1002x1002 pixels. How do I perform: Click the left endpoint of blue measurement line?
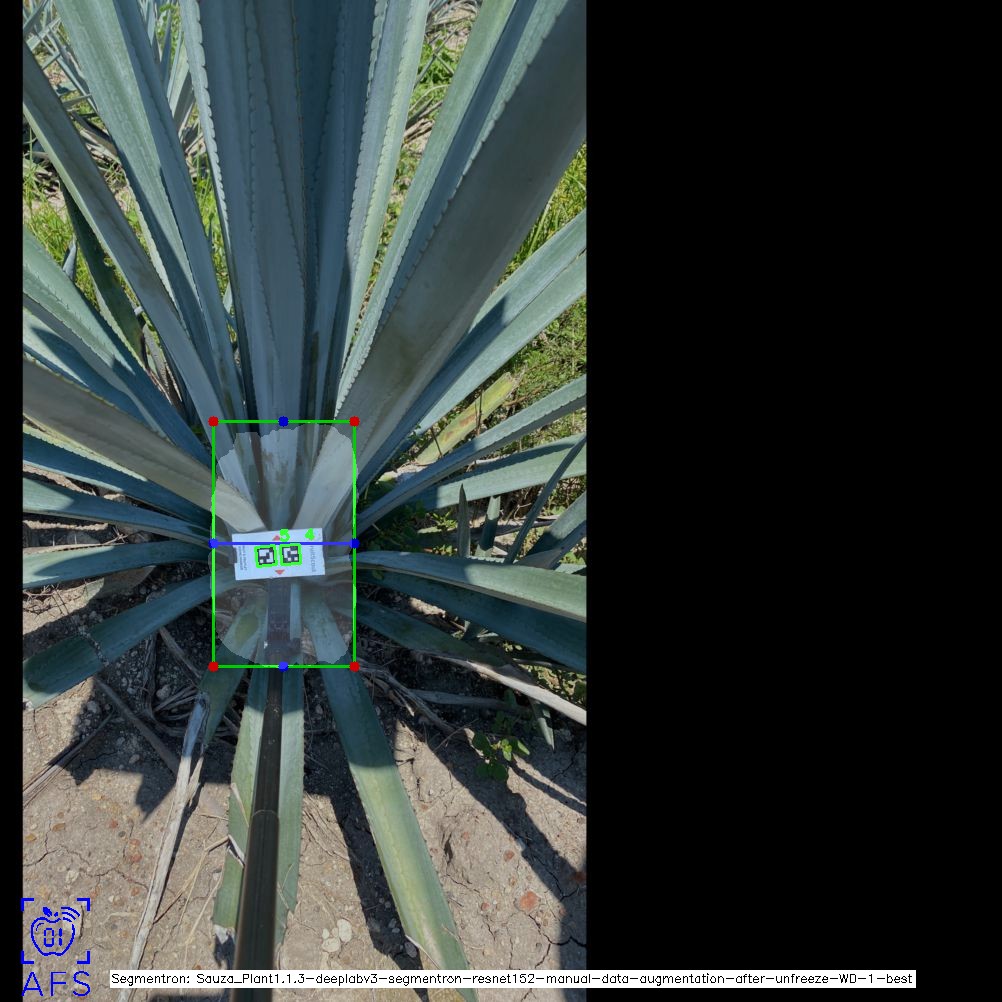(x=213, y=543)
